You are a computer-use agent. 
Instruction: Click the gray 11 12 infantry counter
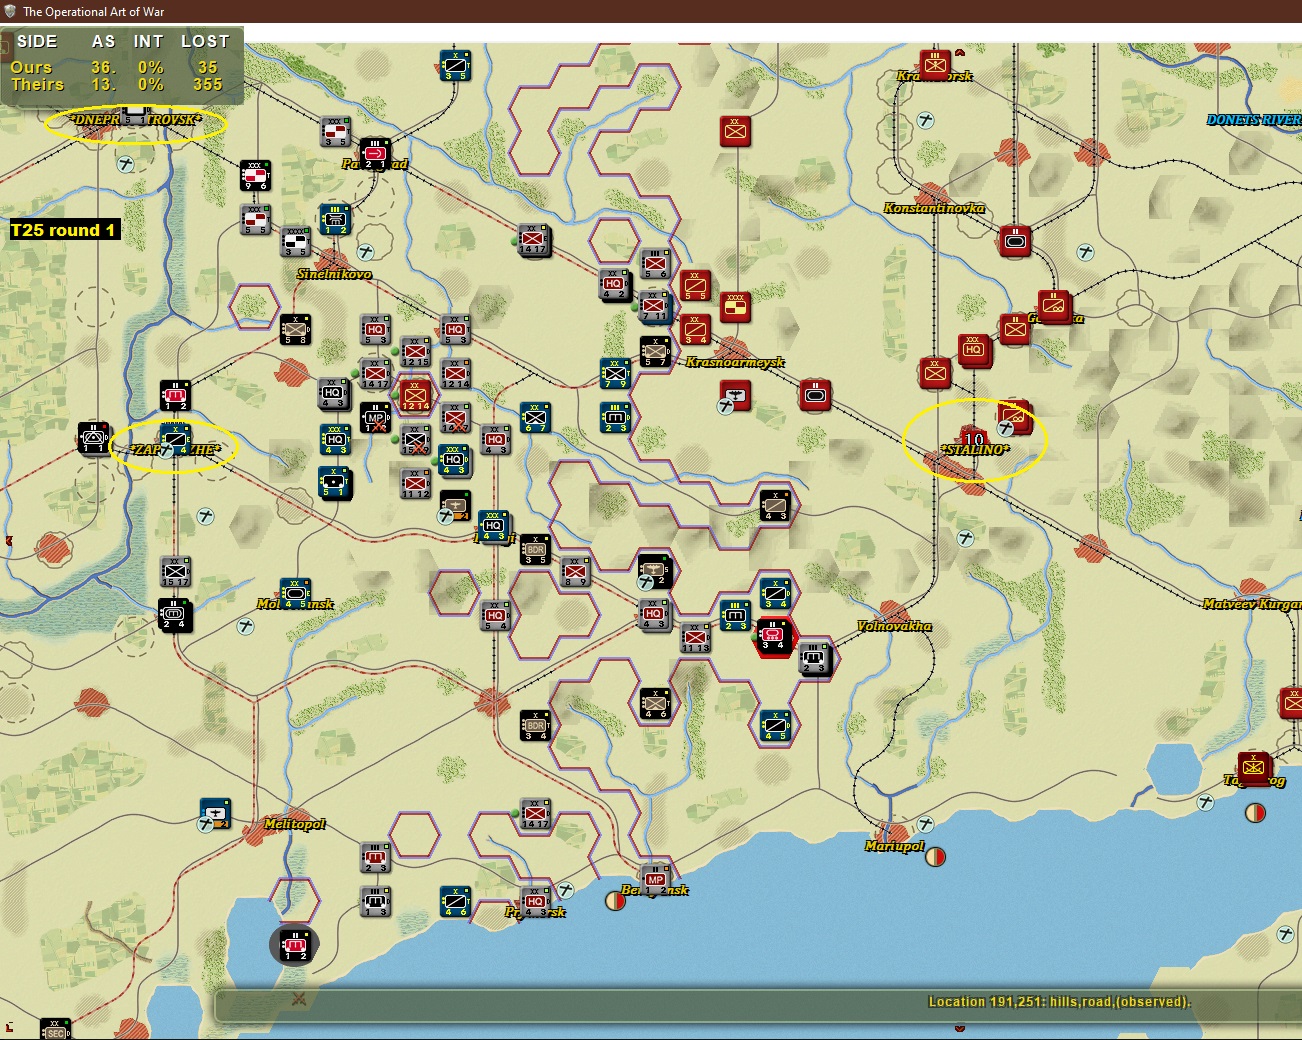click(x=415, y=483)
